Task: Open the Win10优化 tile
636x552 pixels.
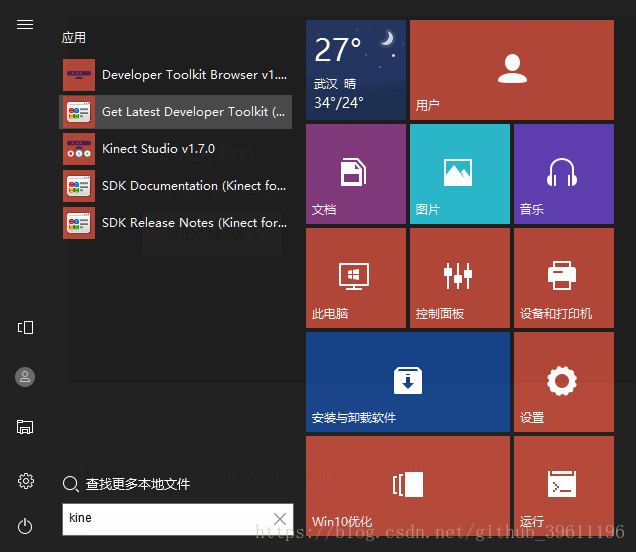Action: (x=408, y=486)
